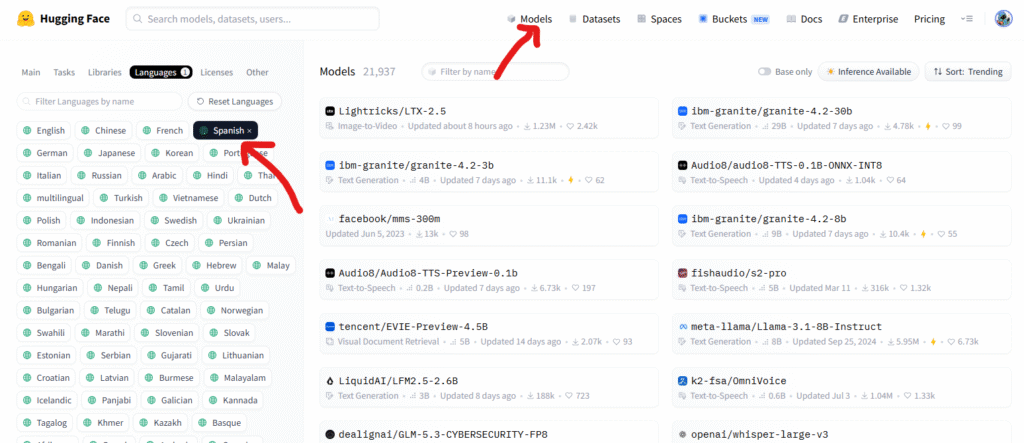Screen dimensions: 1024x443
Task: Switch to the Tasks filter tab
Action: pos(64,73)
